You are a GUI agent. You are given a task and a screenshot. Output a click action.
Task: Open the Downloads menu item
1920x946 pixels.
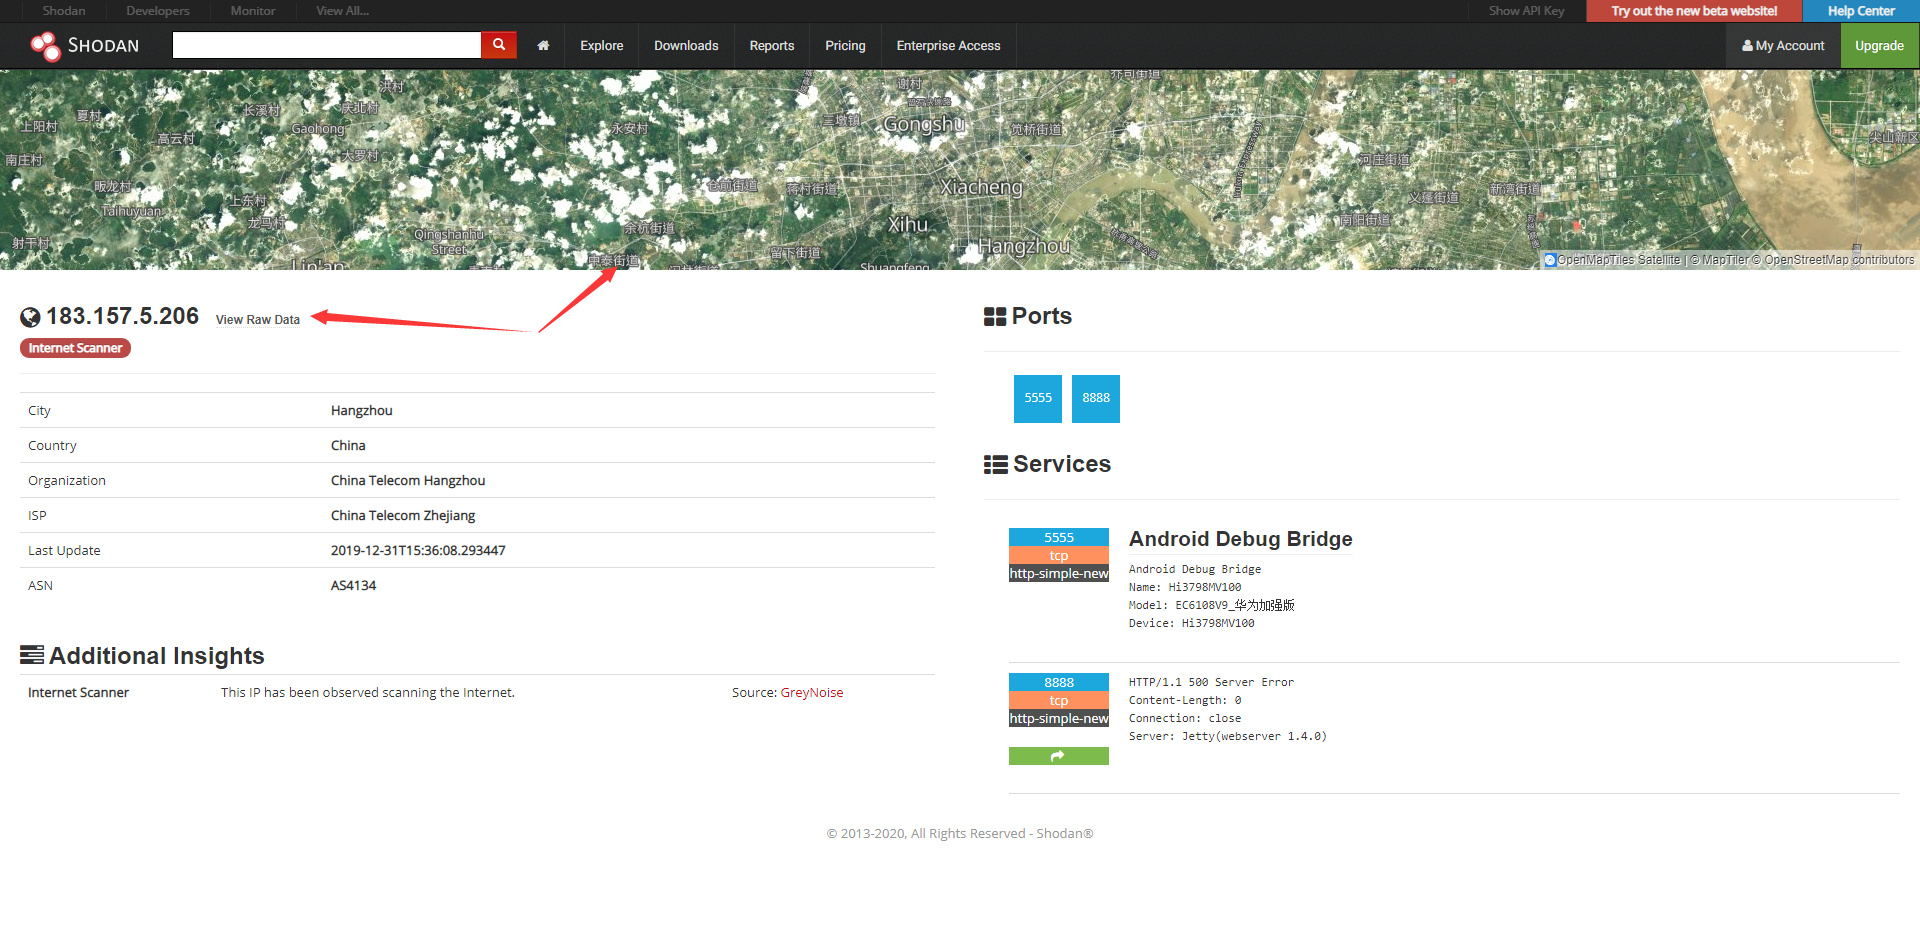686,46
